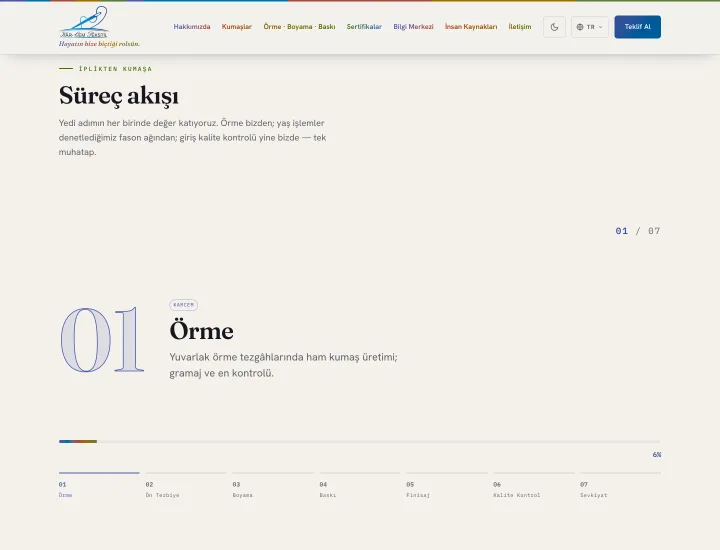Screen dimensions: 720x550
Task: Open the İletişim menu item
Action: [x=520, y=27]
